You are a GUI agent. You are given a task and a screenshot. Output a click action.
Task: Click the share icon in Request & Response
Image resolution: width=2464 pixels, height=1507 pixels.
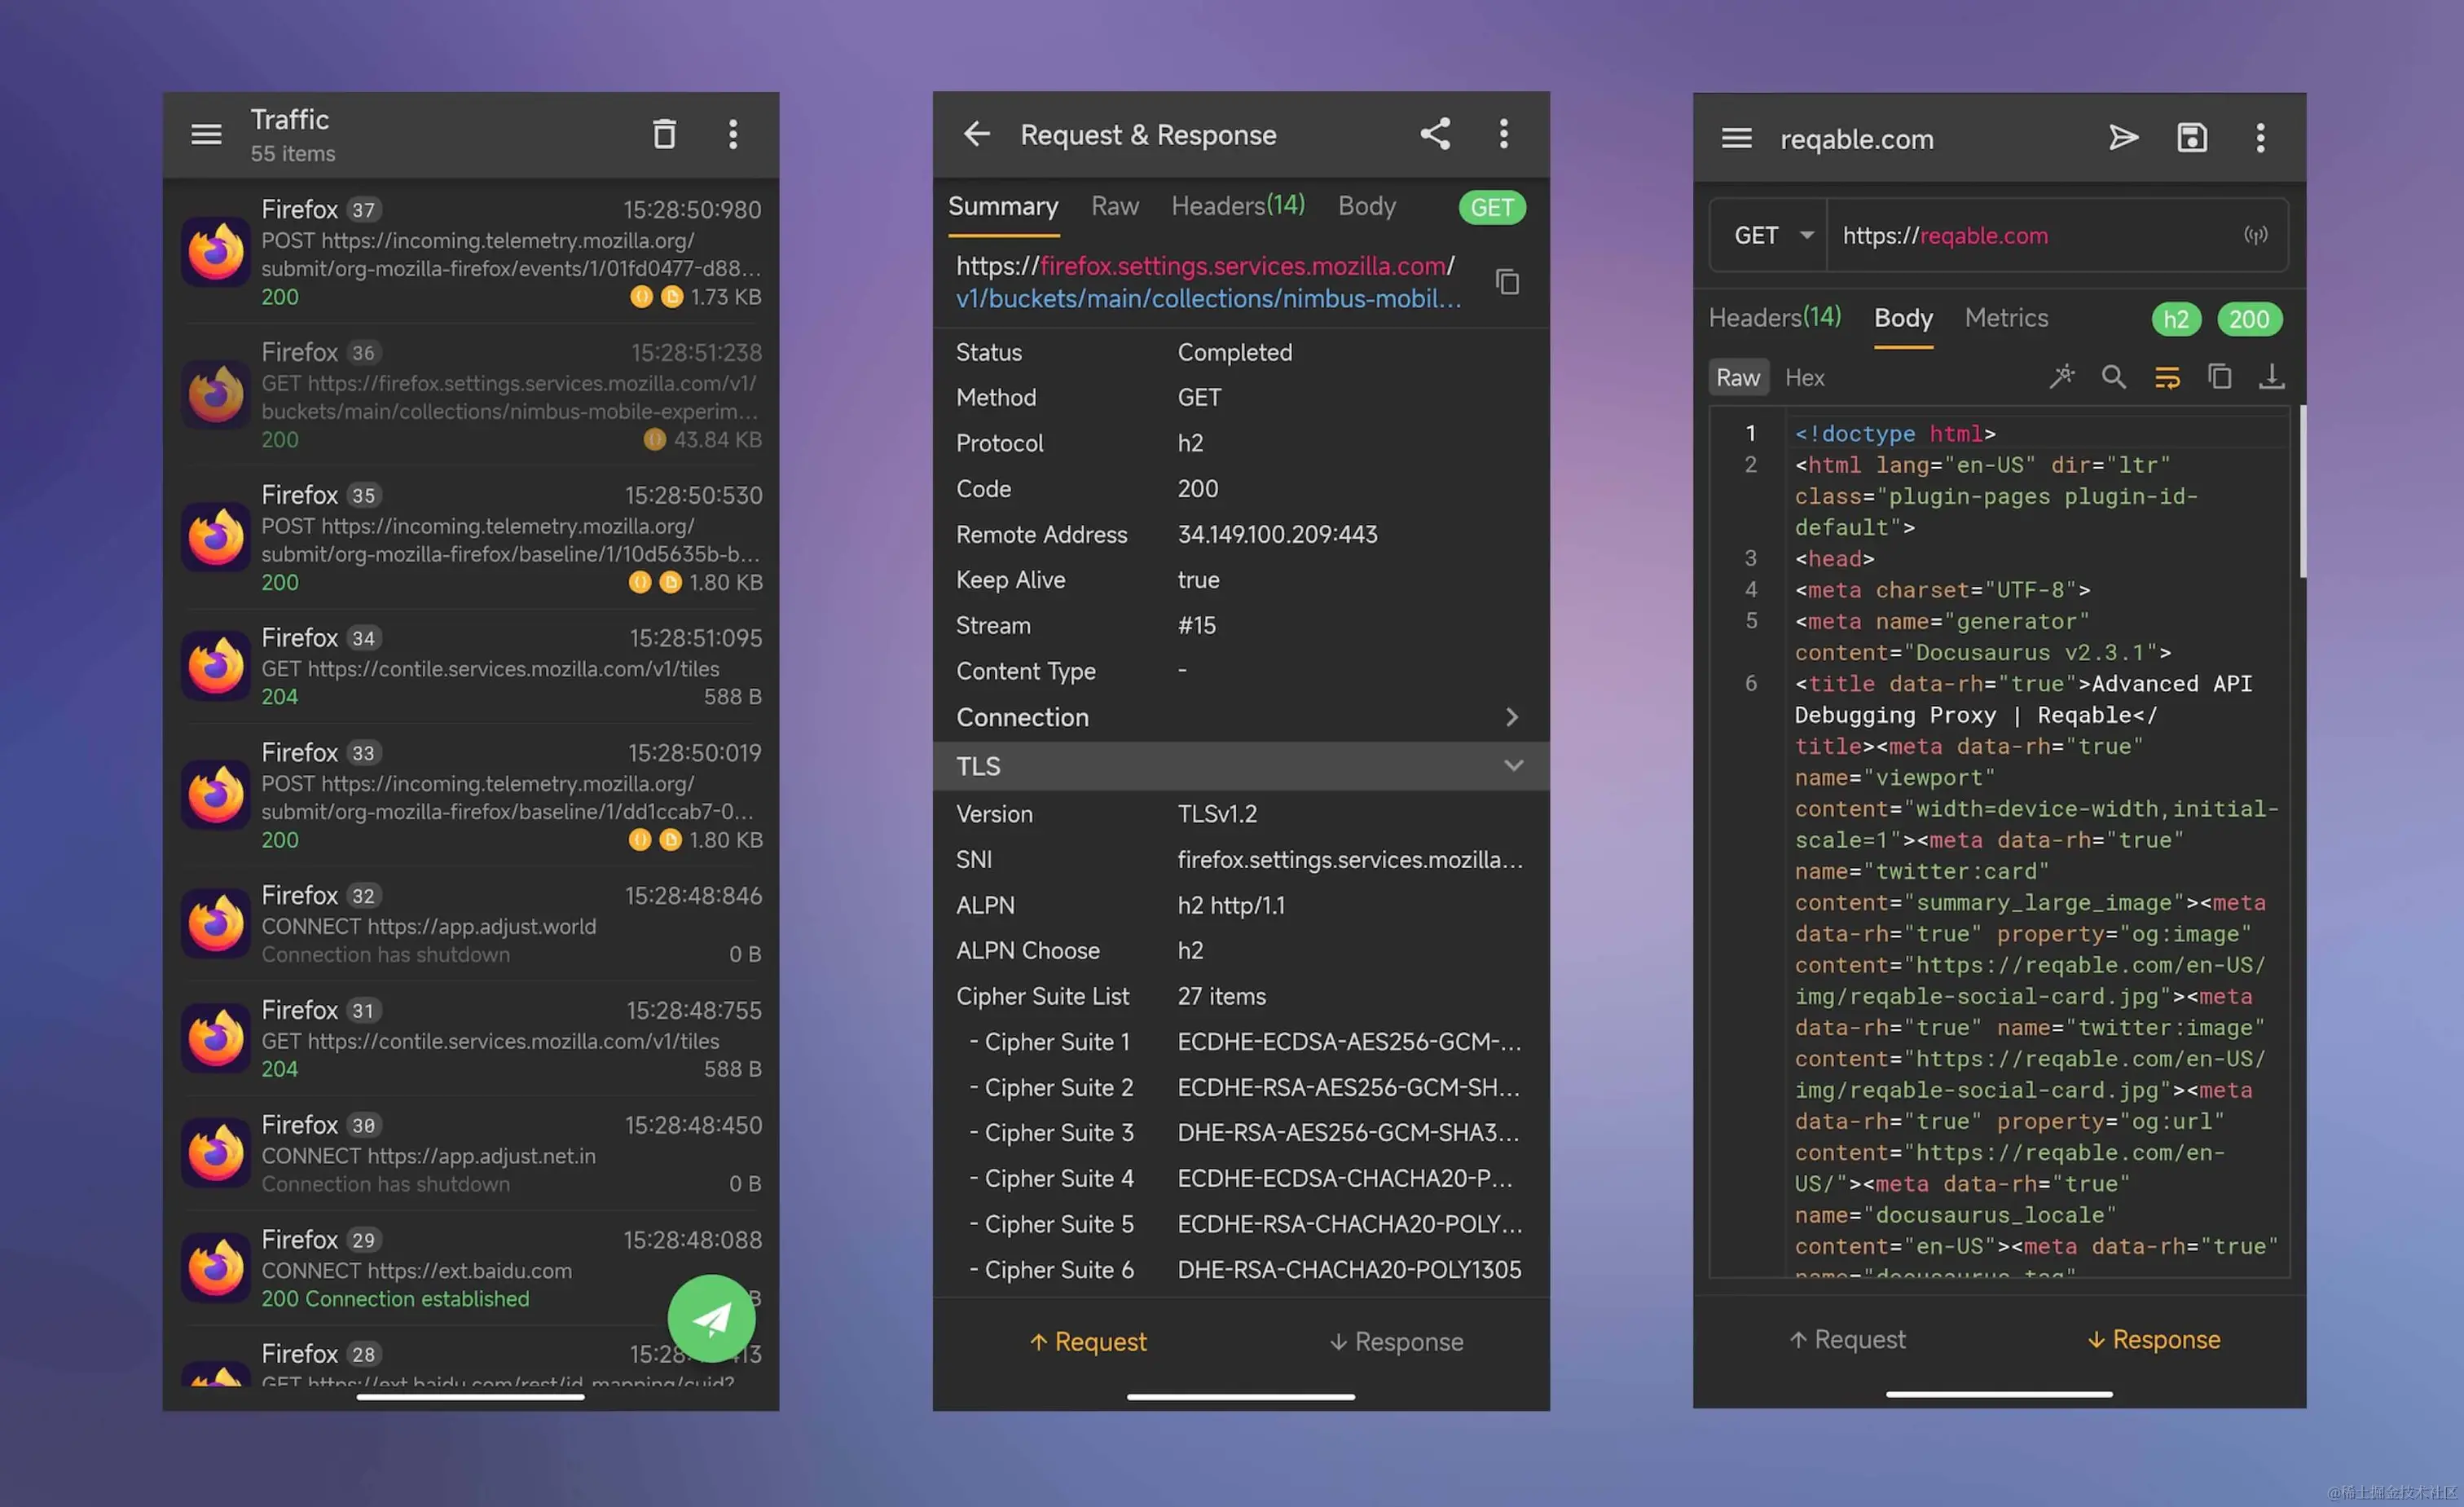click(x=1435, y=134)
